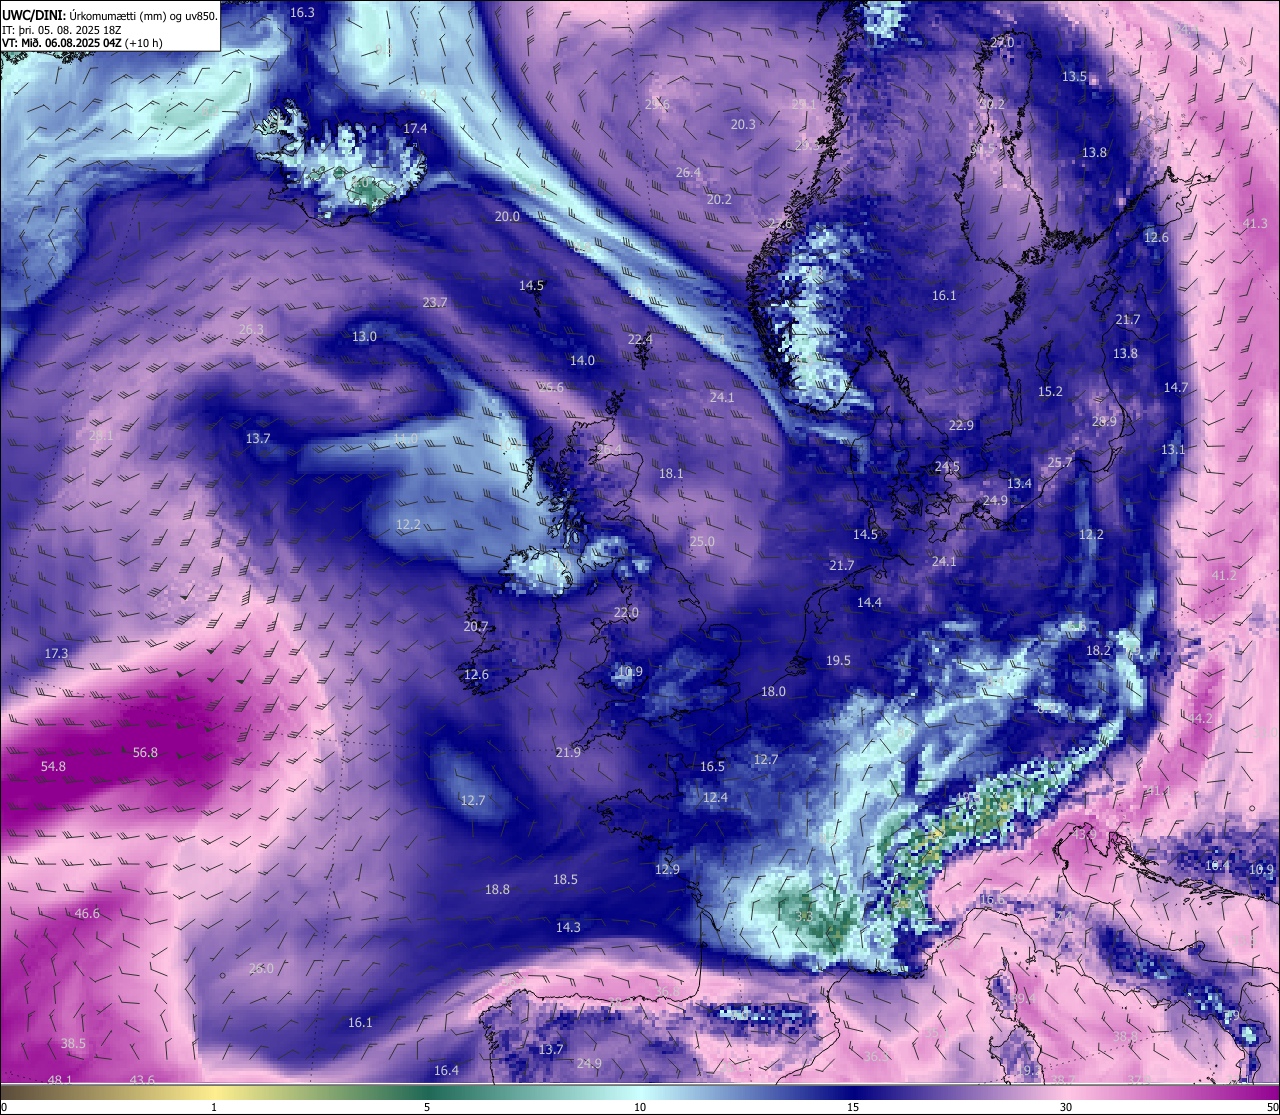Click the 0 tick on colorbar

[4, 1107]
